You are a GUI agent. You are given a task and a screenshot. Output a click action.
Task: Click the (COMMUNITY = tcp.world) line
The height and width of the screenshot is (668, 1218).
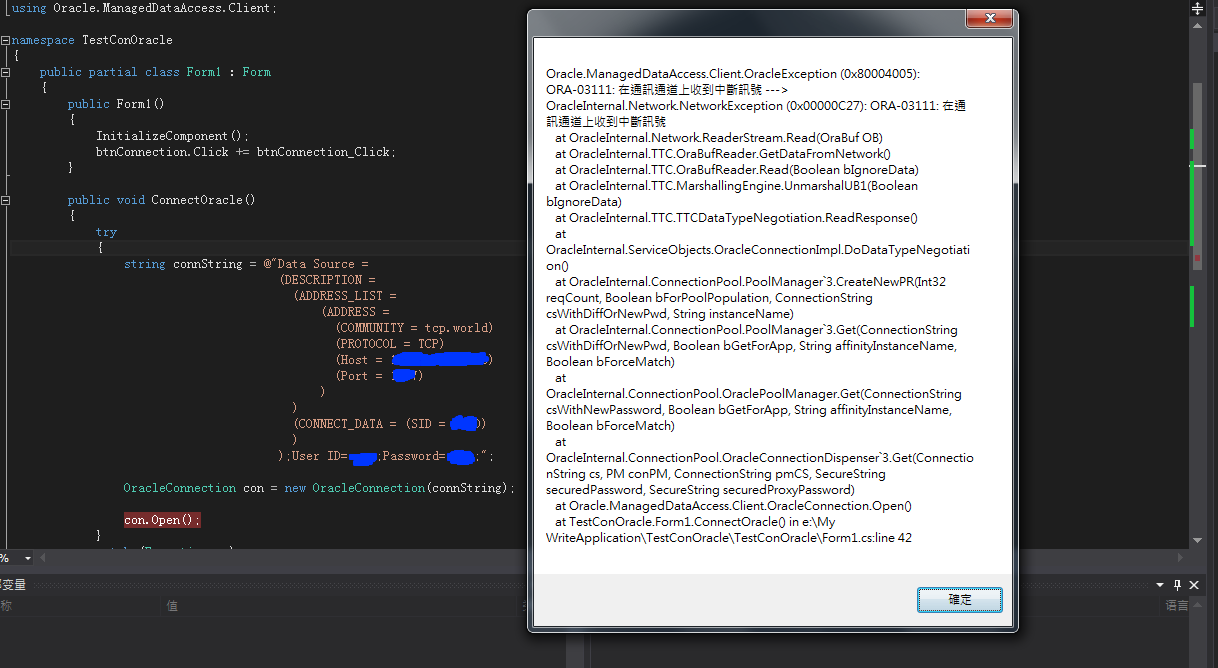(415, 328)
